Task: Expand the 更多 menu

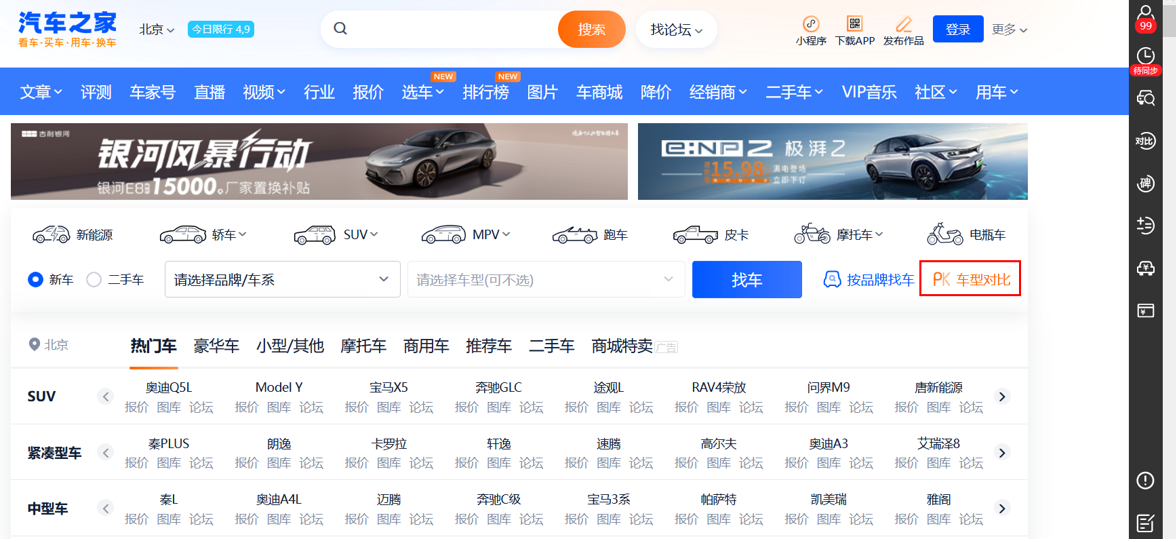Action: [x=1010, y=29]
